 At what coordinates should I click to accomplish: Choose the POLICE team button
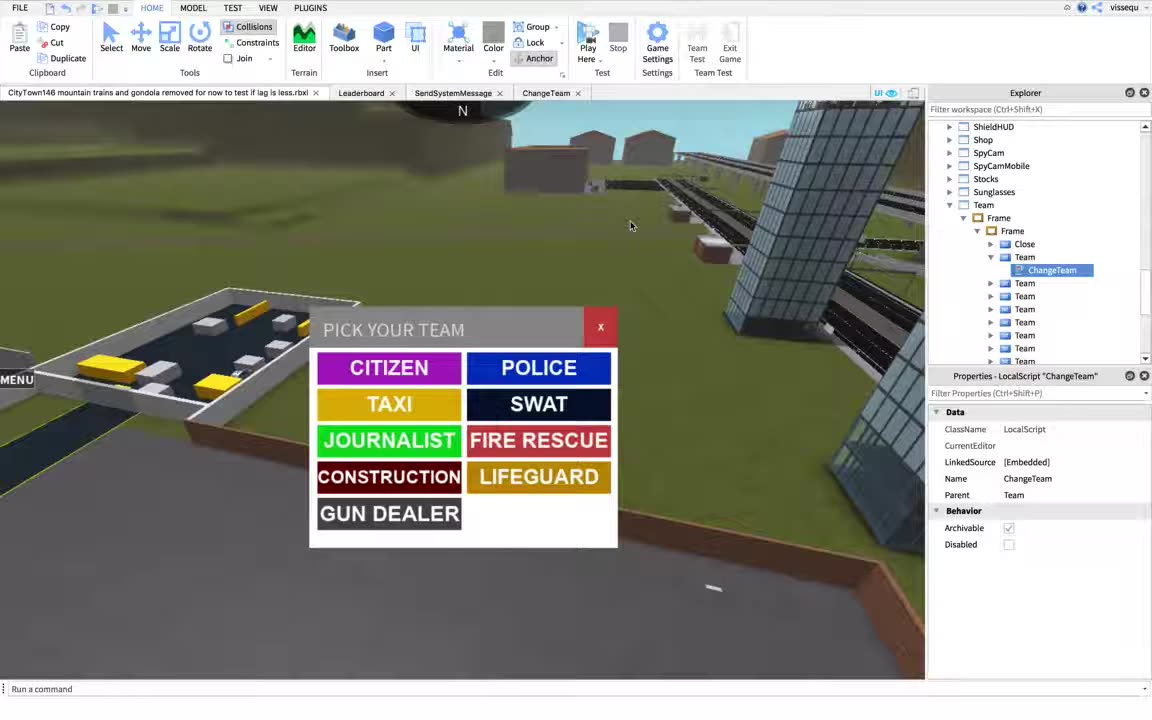pos(539,368)
